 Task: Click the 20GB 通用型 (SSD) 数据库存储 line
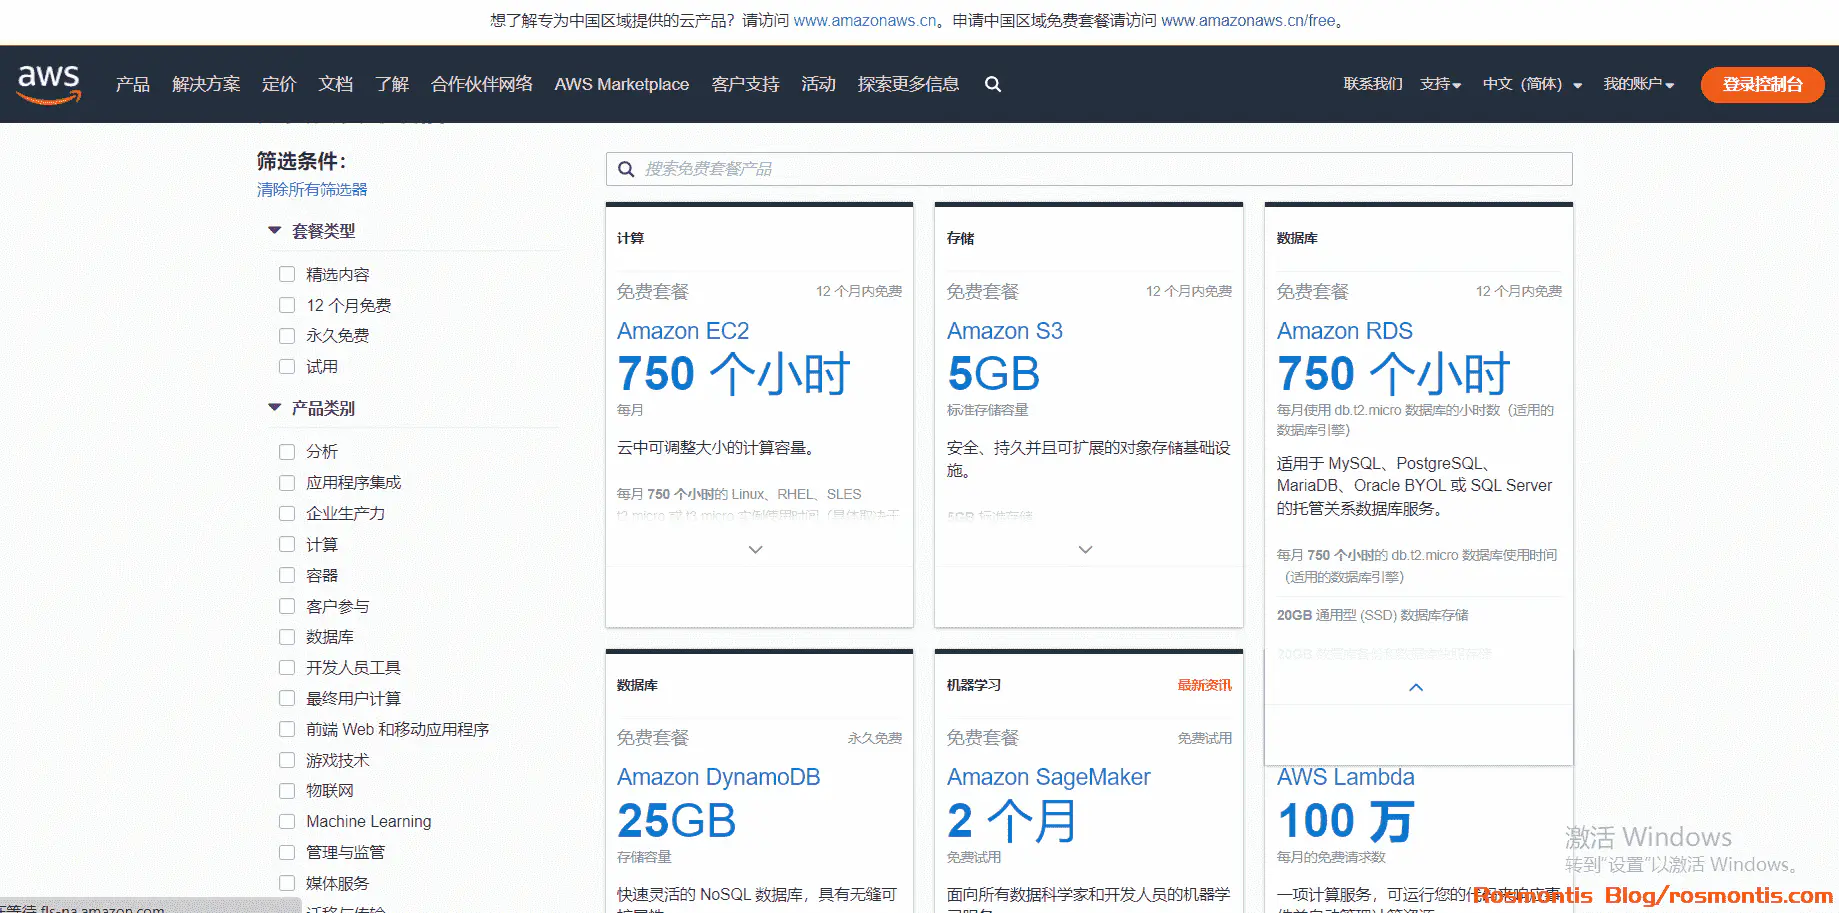point(1373,615)
